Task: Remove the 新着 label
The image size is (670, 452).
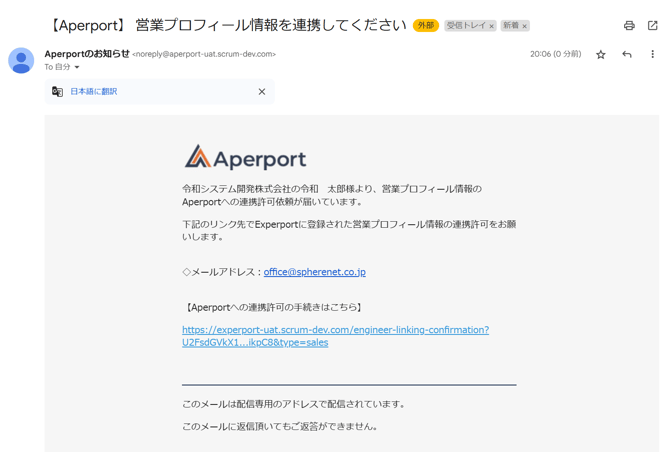Action: [x=524, y=26]
